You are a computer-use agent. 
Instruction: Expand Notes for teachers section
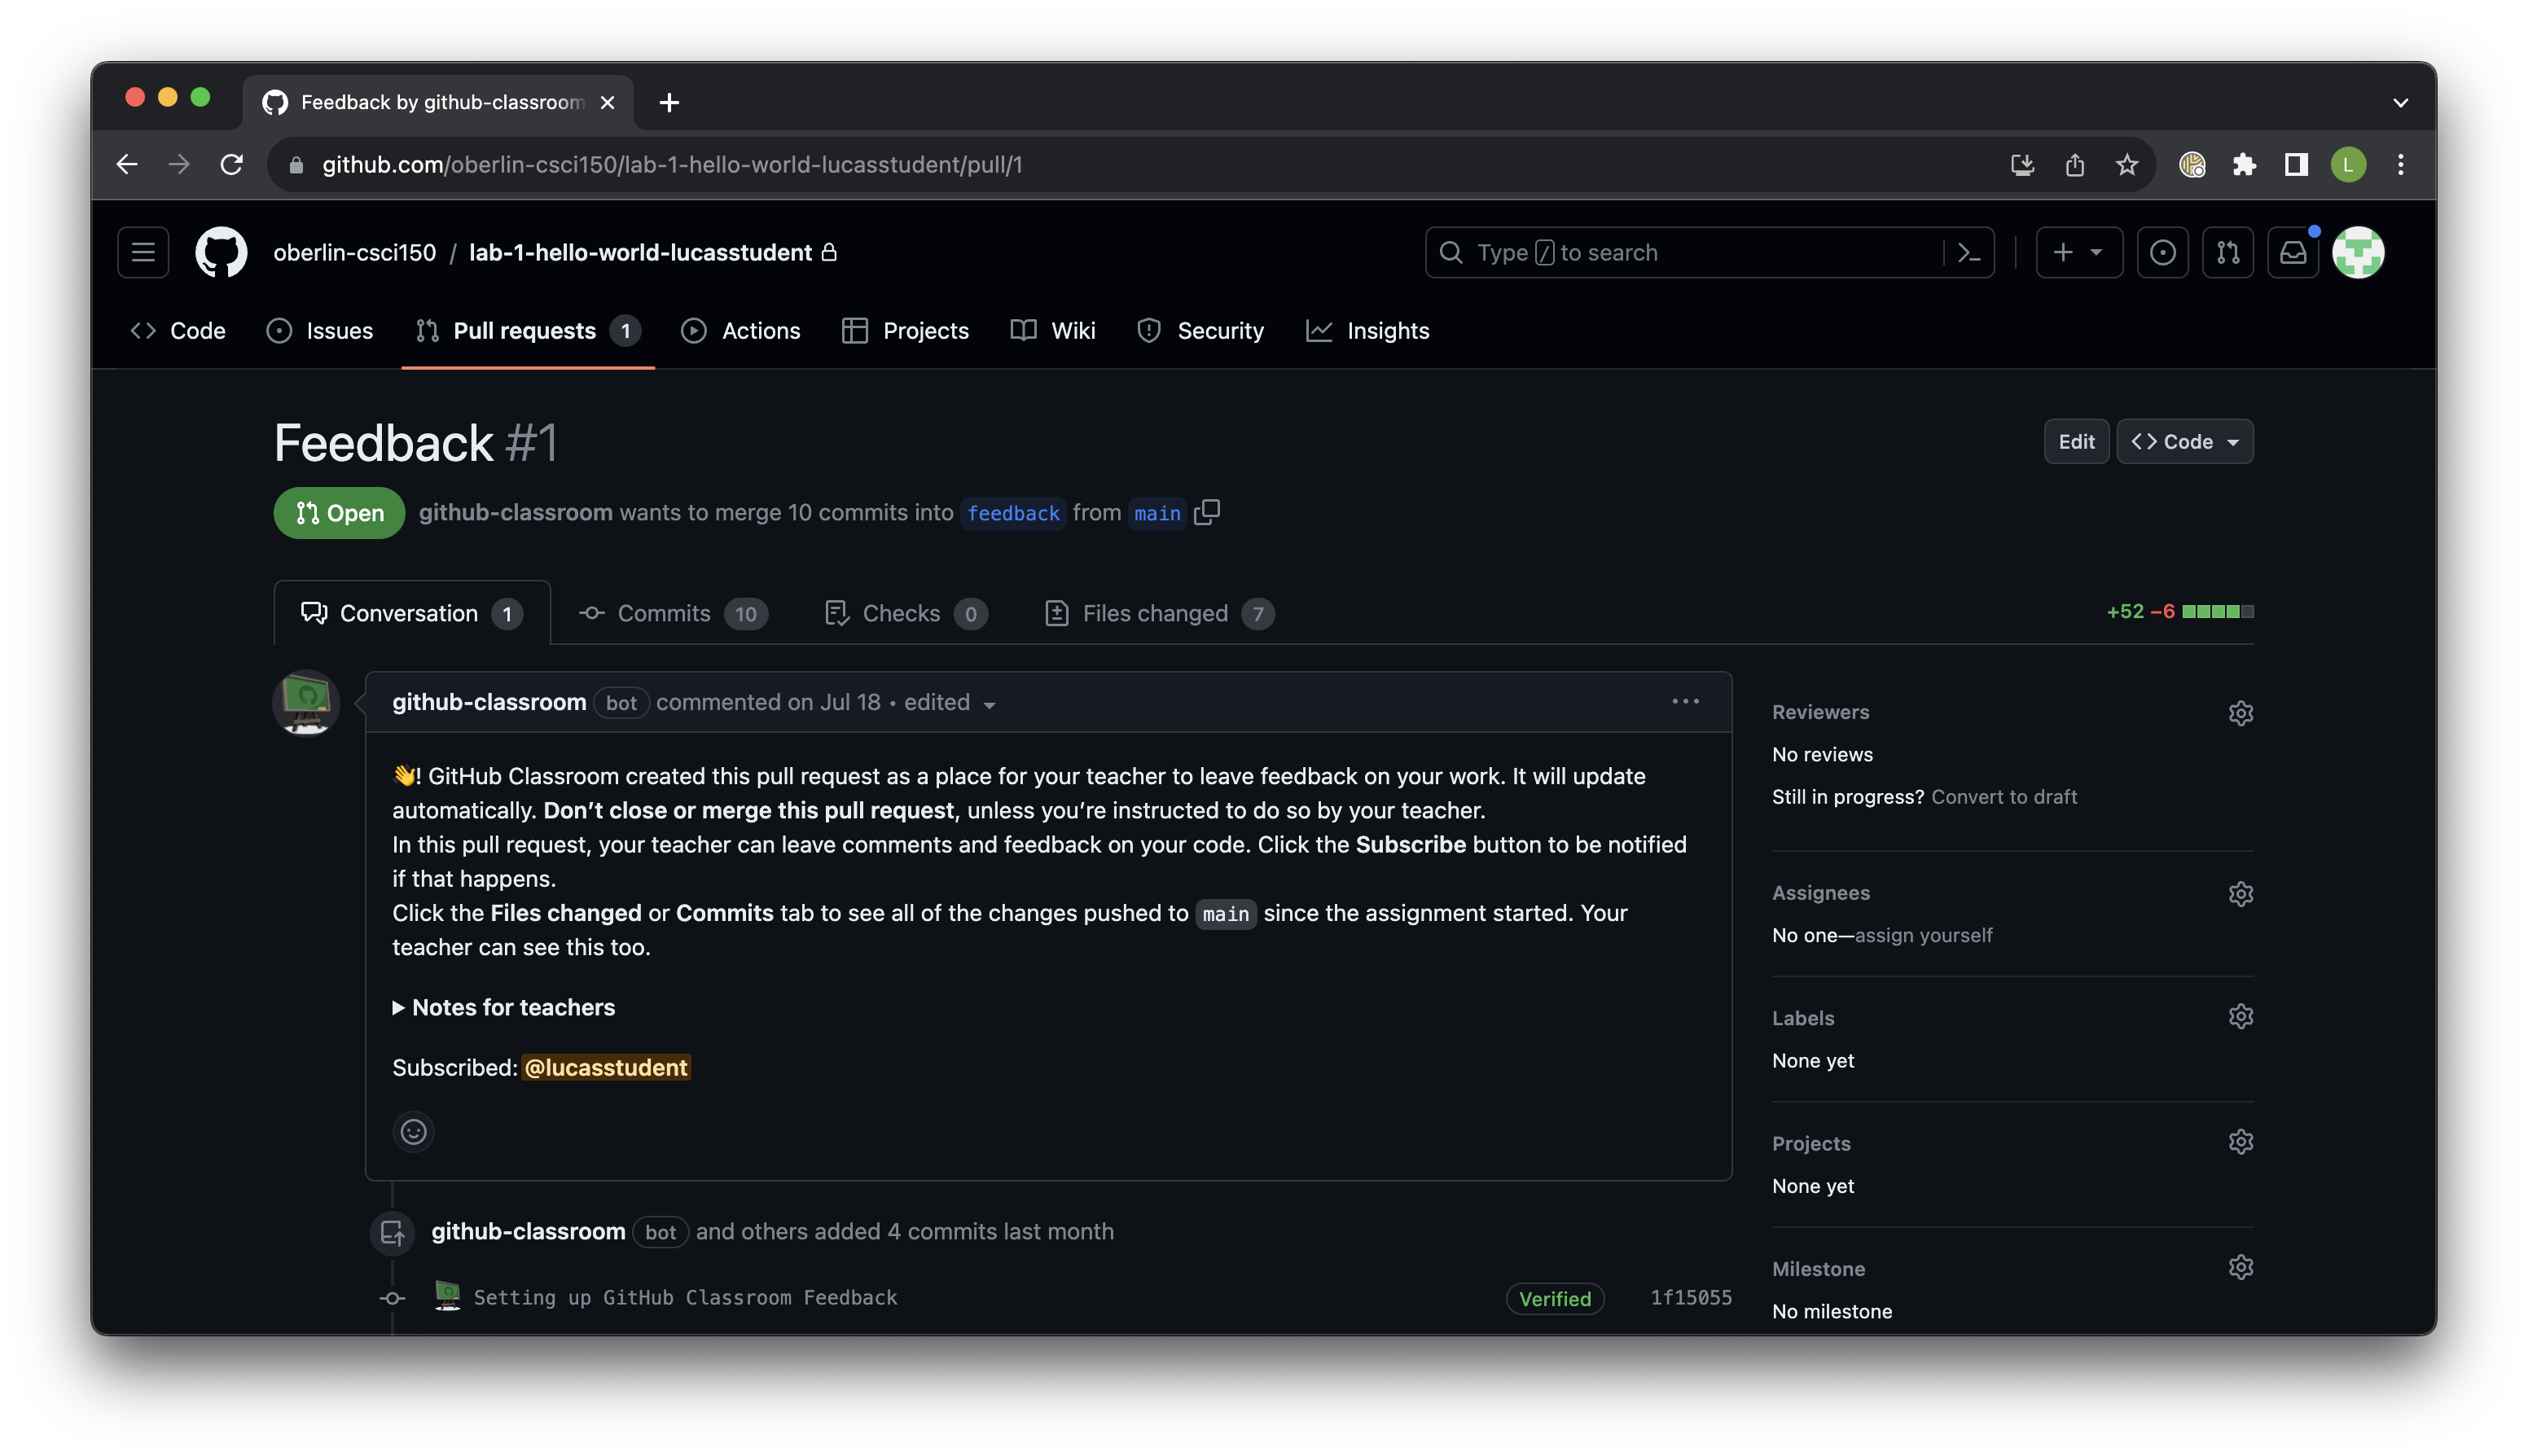[503, 1007]
